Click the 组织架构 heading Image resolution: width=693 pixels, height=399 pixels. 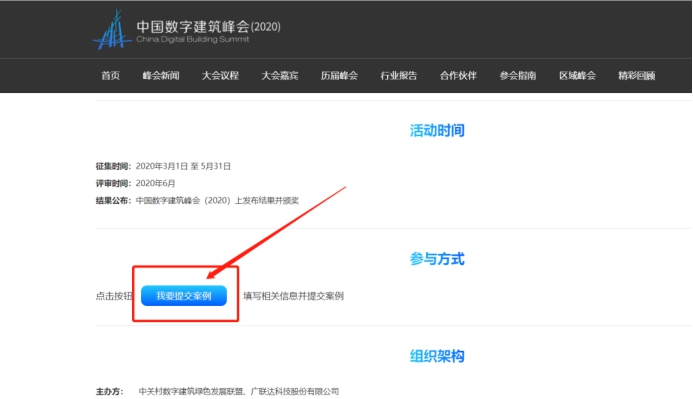[x=437, y=356]
